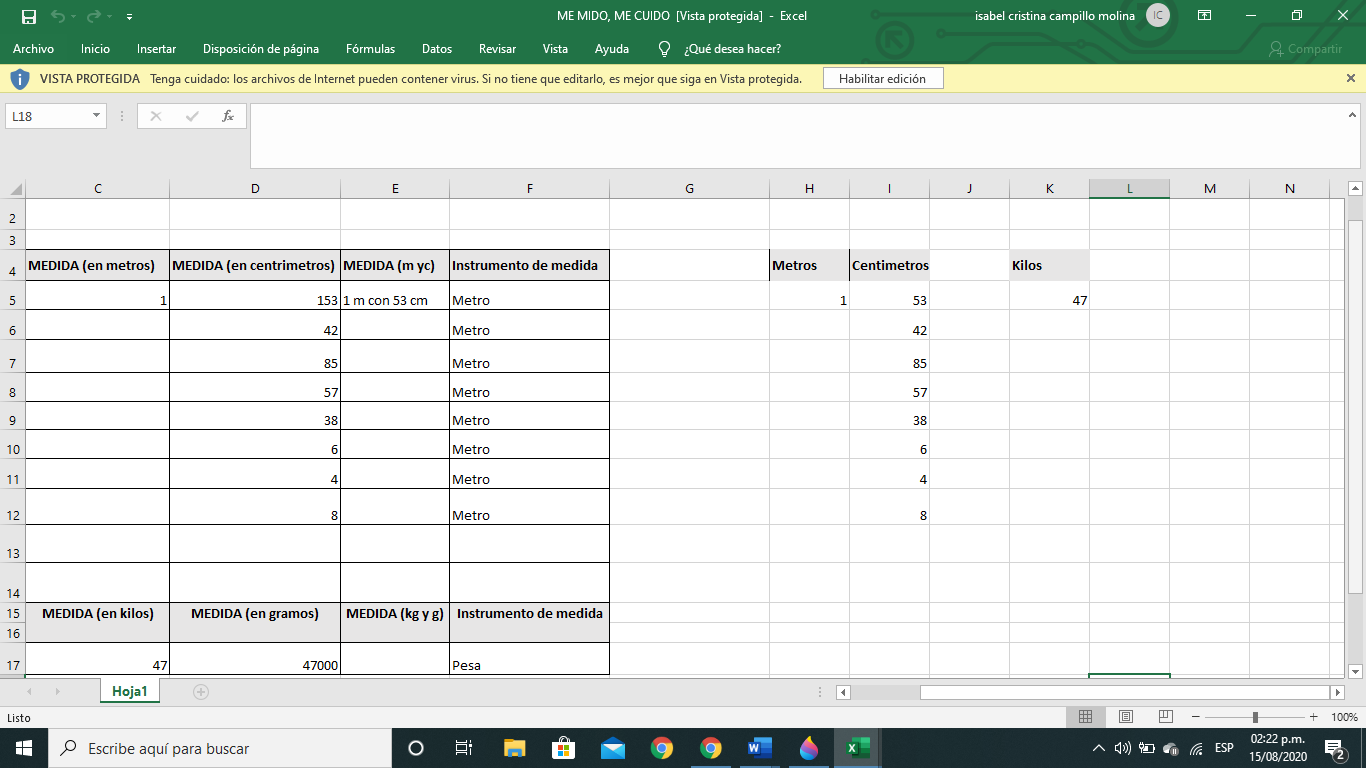Select Normal view icon in status bar
Viewport: 1366px width, 768px height.
(x=1085, y=717)
